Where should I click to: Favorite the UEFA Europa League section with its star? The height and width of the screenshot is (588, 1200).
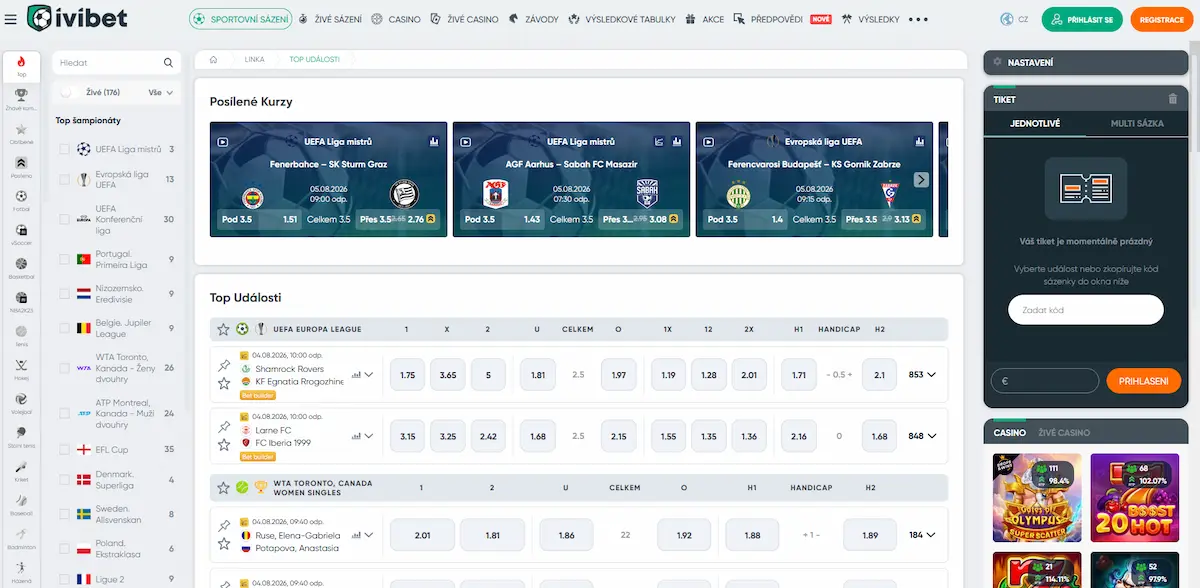coord(223,329)
